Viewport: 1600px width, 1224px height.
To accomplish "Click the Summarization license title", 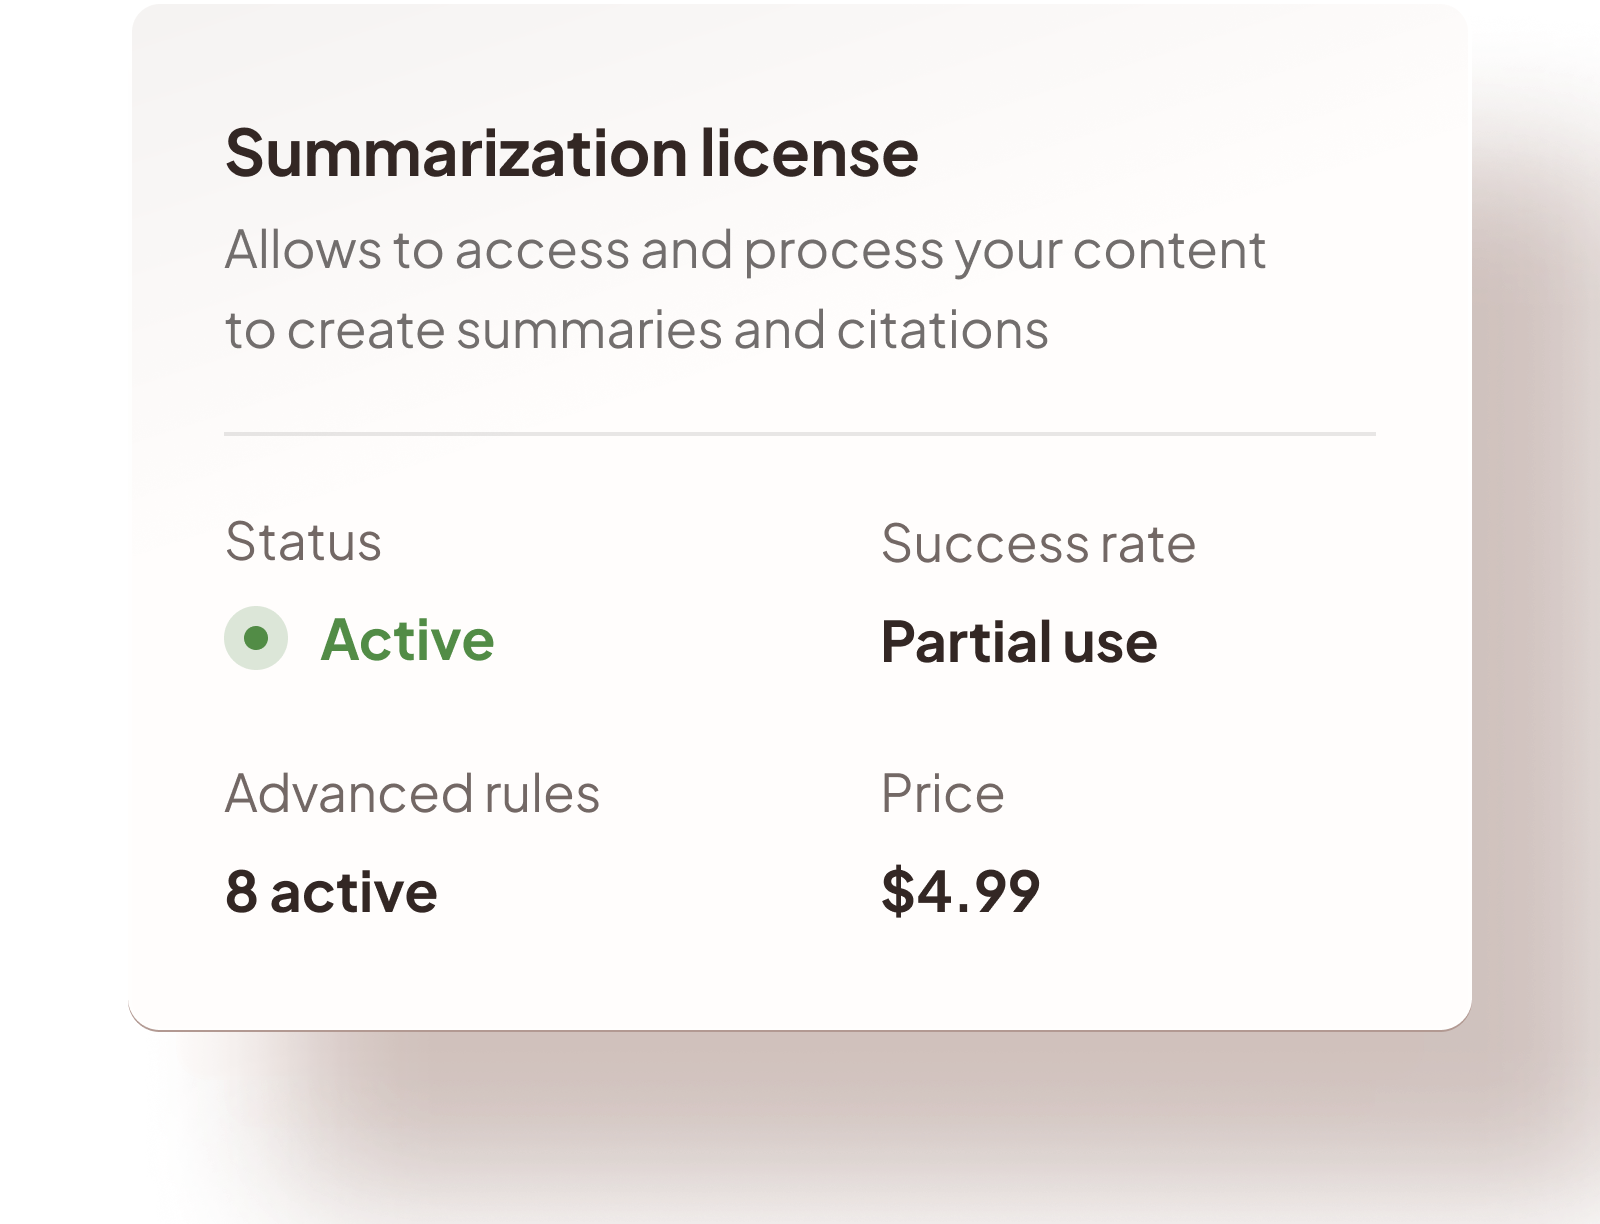I will point(570,152).
